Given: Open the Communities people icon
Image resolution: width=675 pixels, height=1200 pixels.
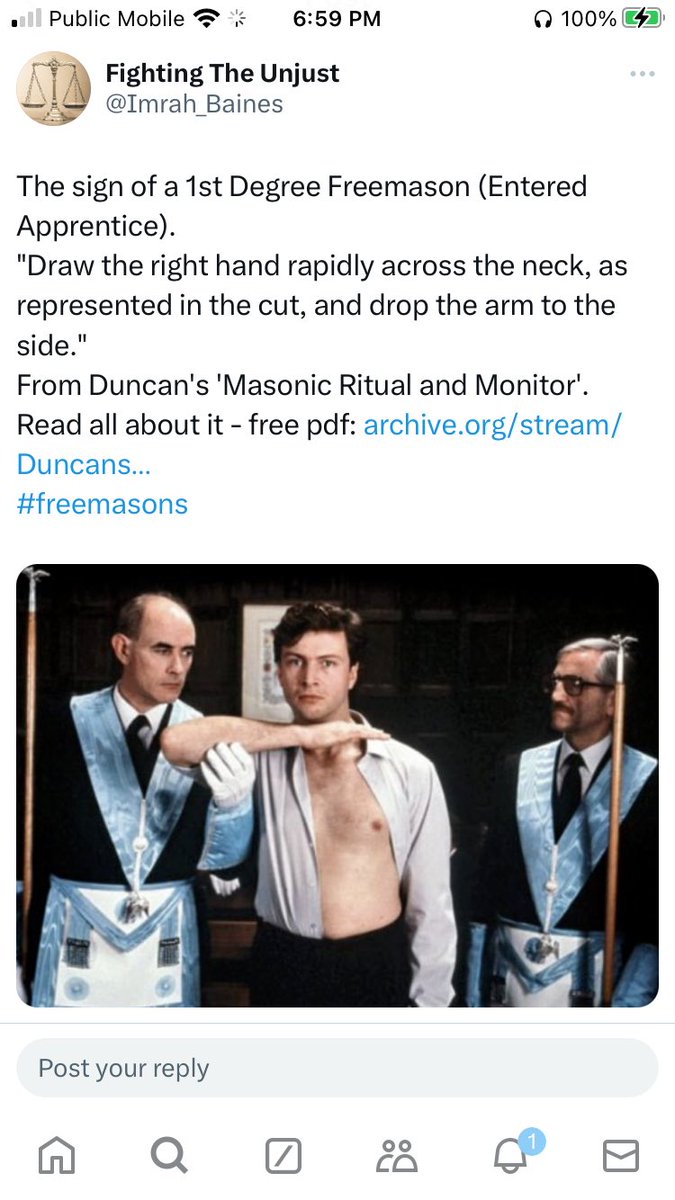Looking at the screenshot, I should pos(396,1156).
